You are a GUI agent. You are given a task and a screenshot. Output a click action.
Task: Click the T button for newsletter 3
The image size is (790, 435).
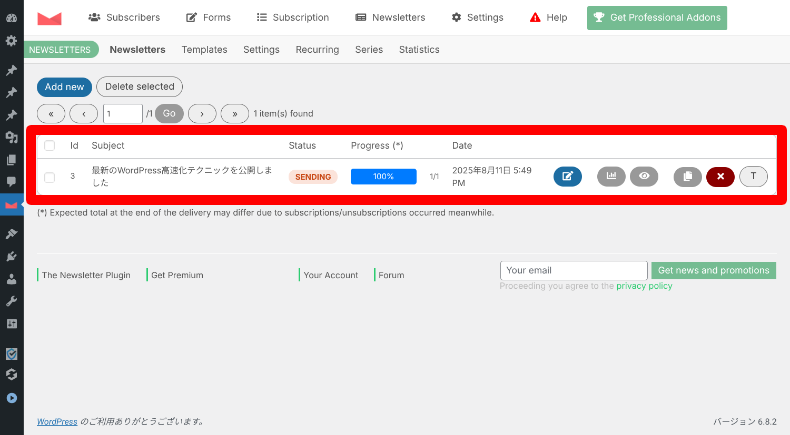tap(753, 176)
